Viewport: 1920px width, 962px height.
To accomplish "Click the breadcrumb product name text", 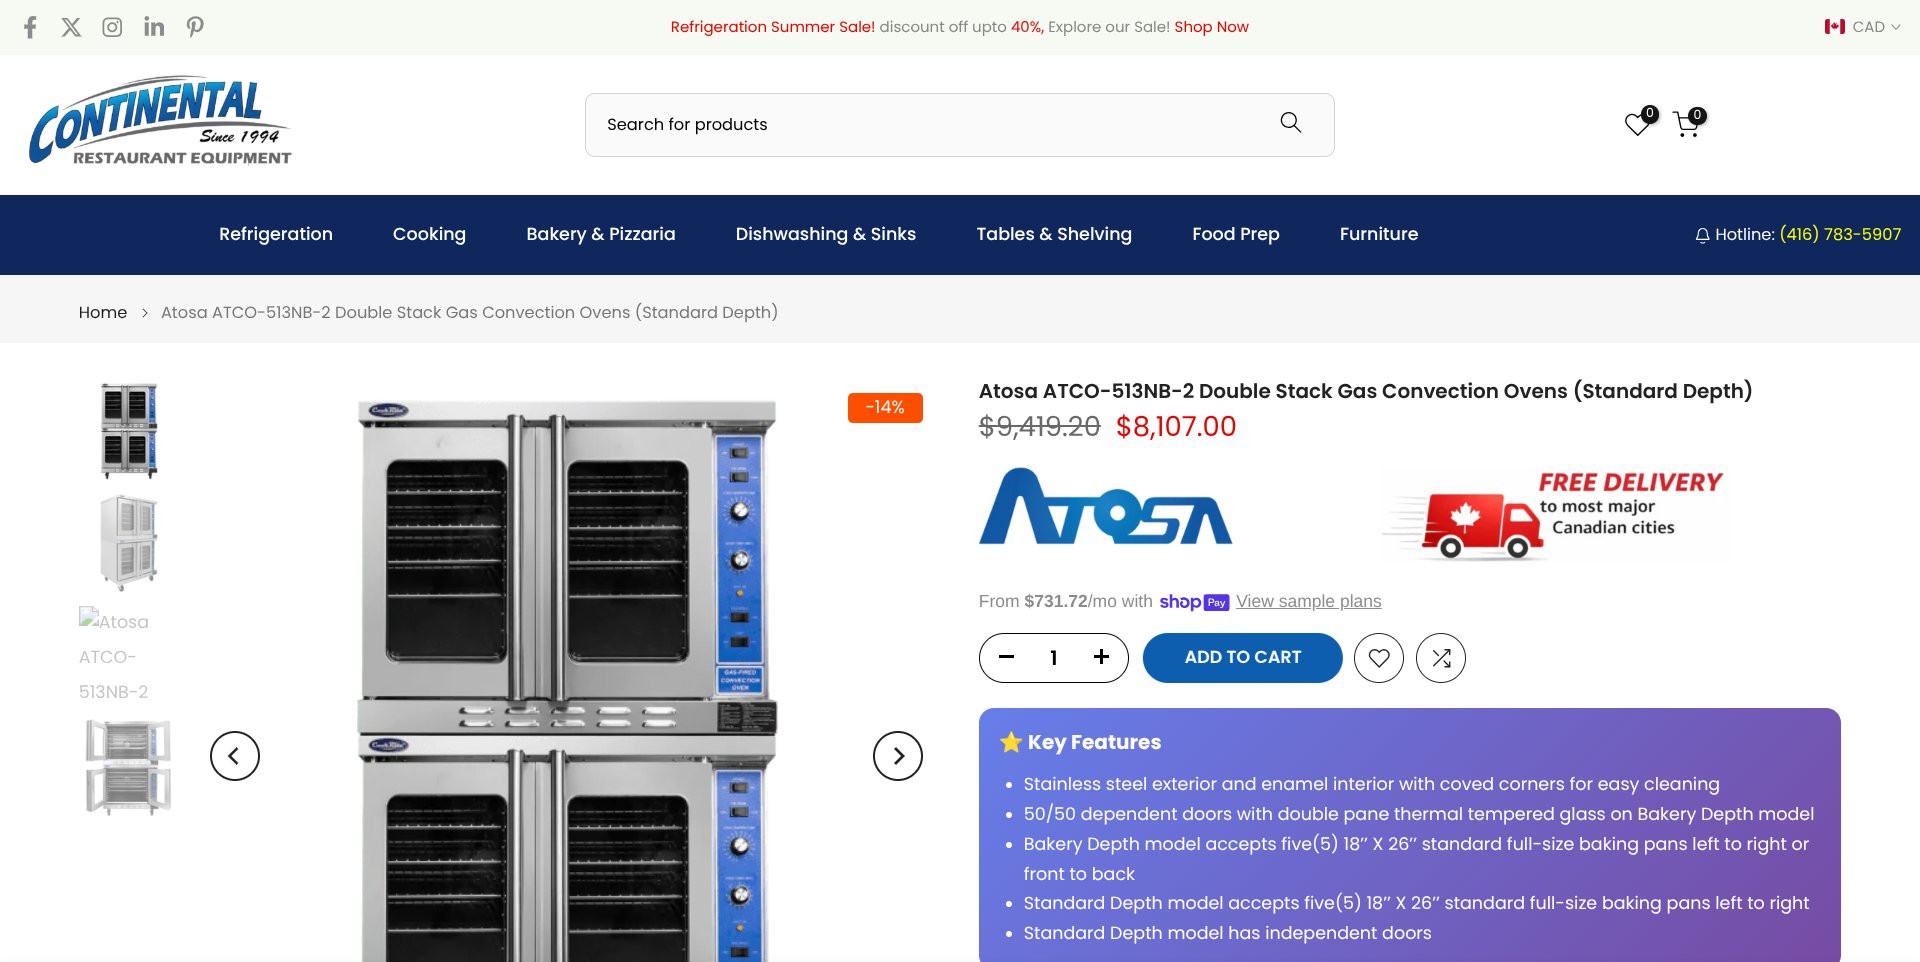I will tap(469, 312).
